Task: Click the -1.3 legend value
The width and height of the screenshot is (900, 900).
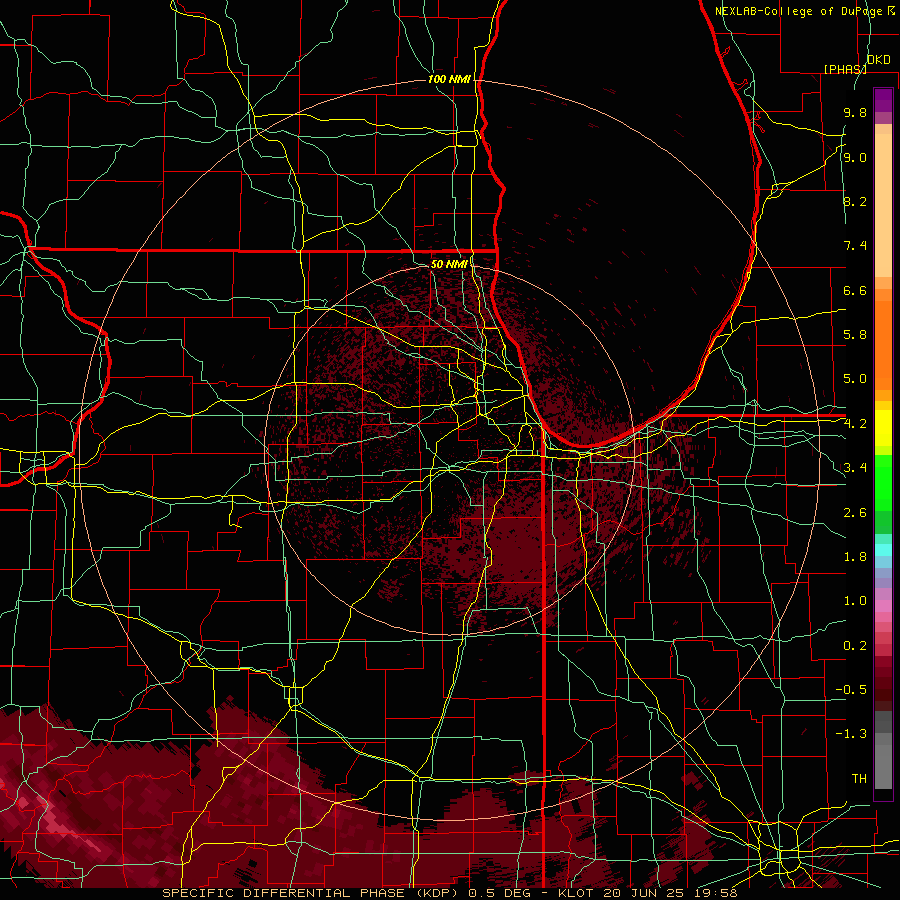Action: click(x=851, y=734)
